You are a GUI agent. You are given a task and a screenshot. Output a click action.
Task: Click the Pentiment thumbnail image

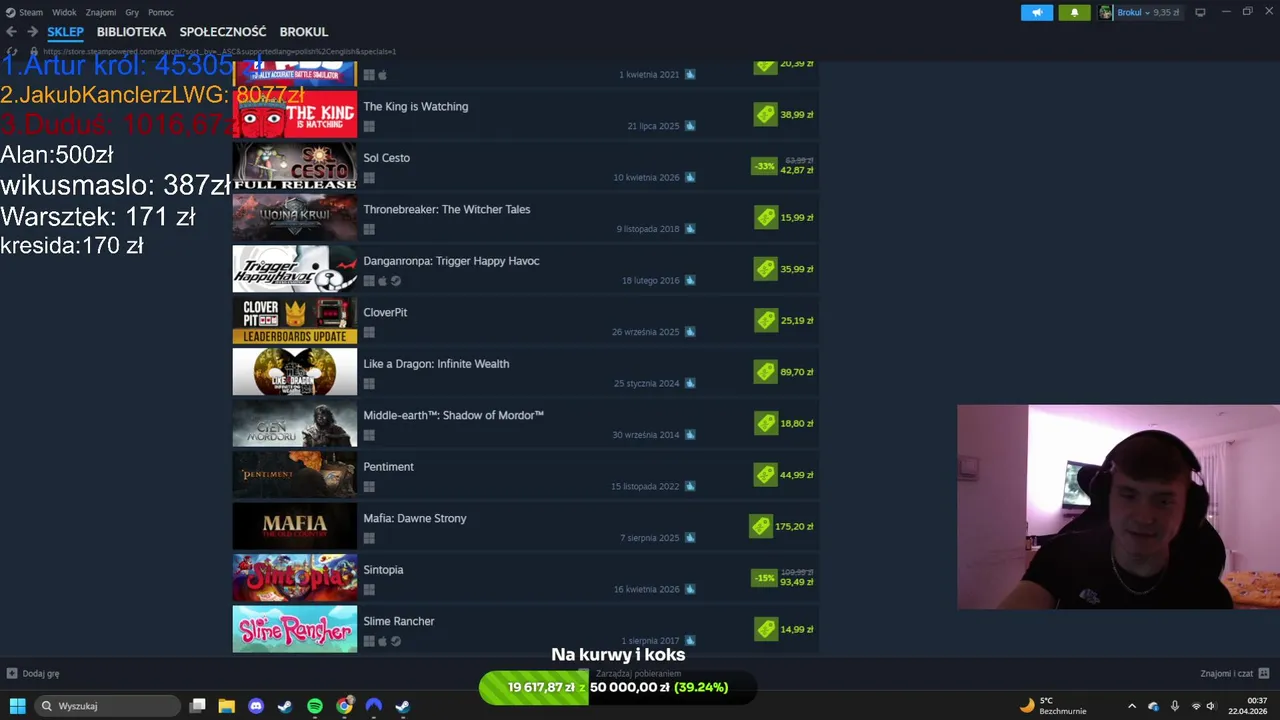[x=294, y=475]
